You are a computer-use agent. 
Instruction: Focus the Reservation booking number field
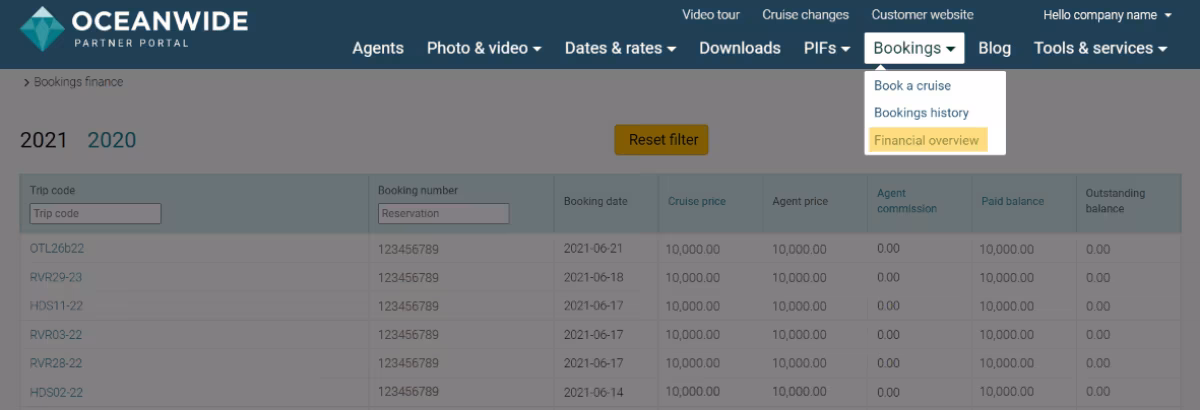pos(443,213)
